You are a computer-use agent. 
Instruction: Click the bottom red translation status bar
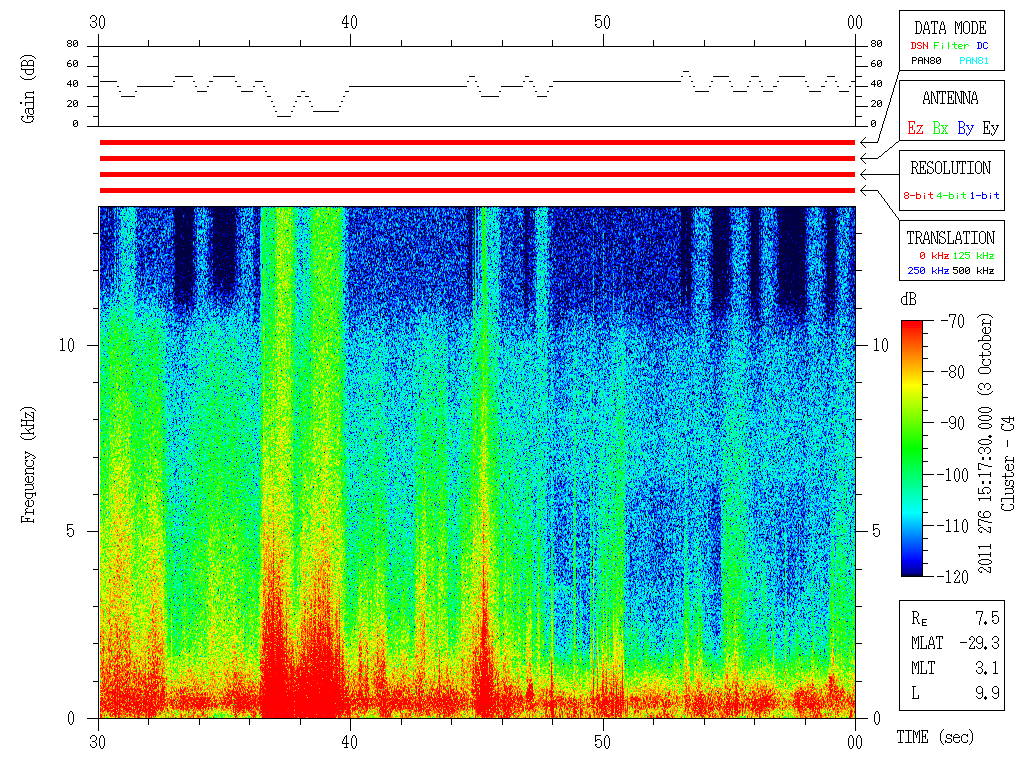(x=477, y=191)
